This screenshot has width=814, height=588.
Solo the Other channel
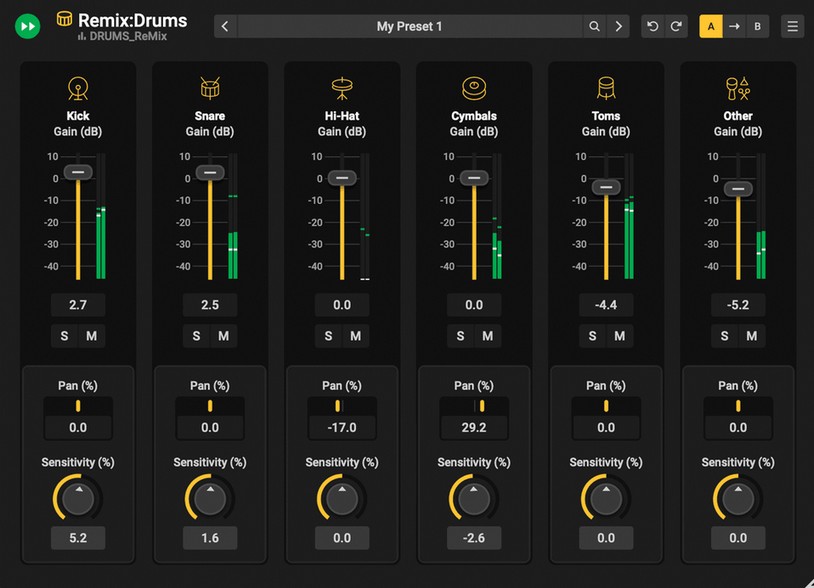coord(724,336)
